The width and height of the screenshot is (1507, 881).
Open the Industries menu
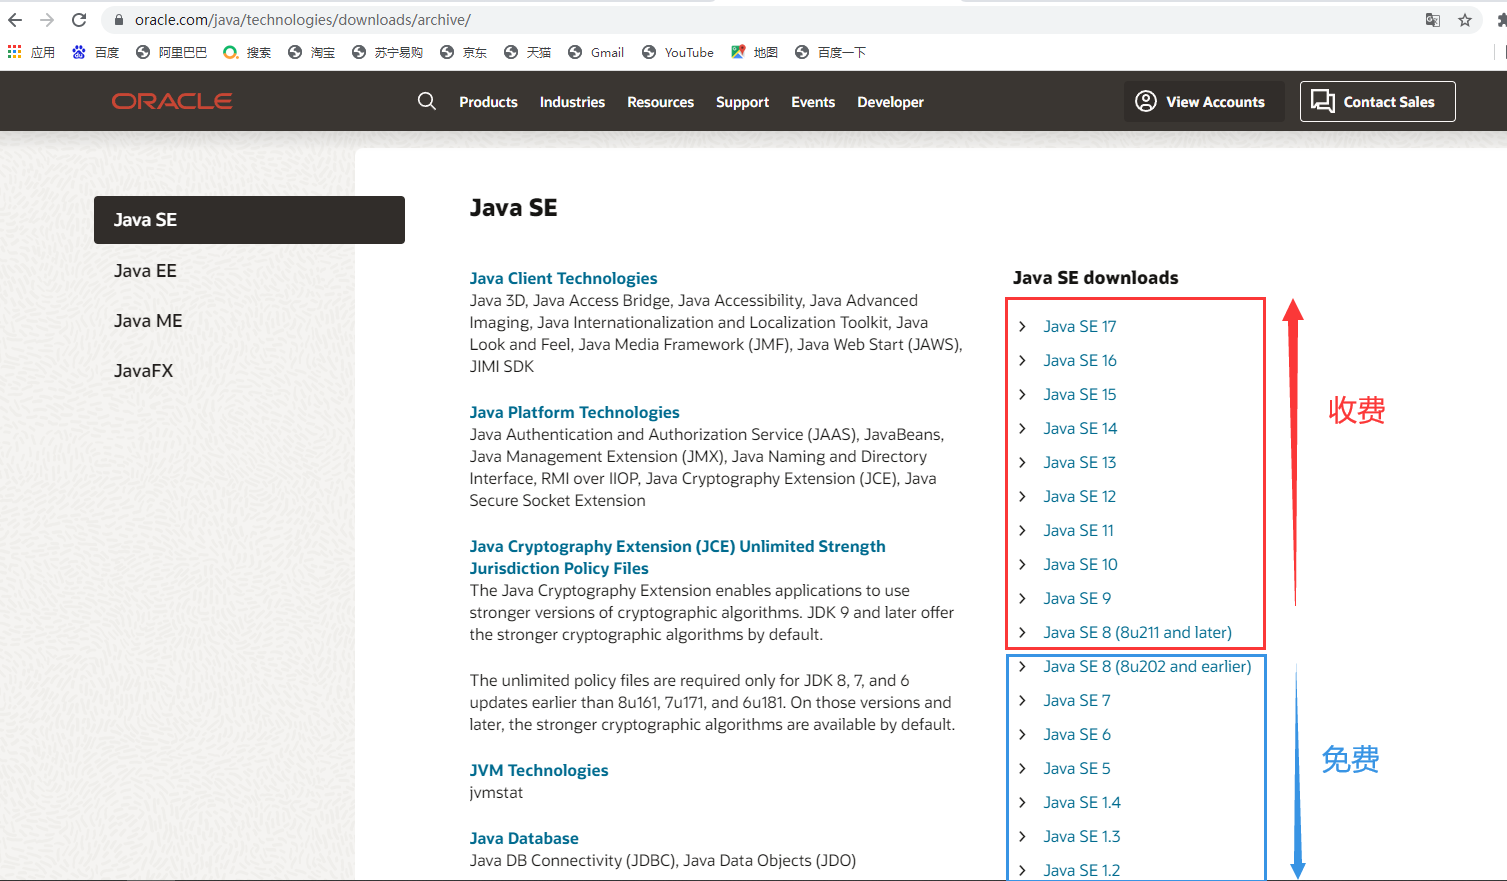(572, 102)
